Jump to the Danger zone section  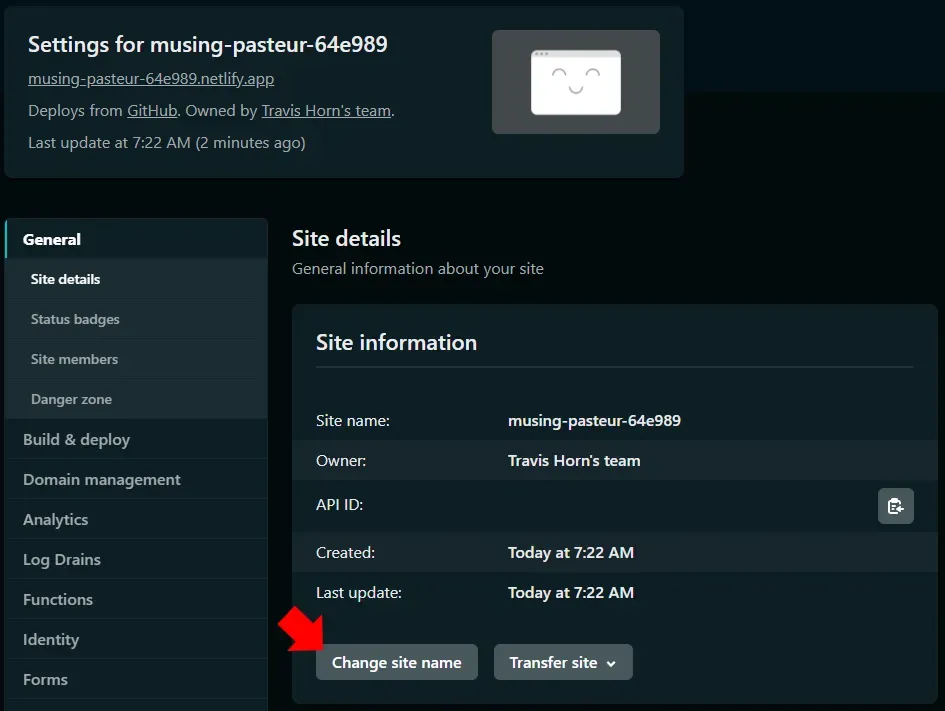[x=71, y=399]
